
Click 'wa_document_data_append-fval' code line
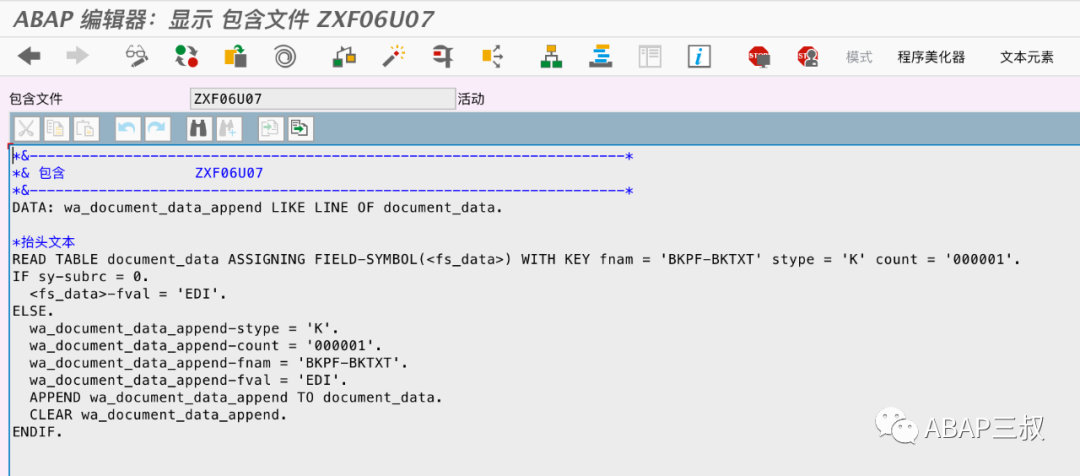click(x=188, y=380)
